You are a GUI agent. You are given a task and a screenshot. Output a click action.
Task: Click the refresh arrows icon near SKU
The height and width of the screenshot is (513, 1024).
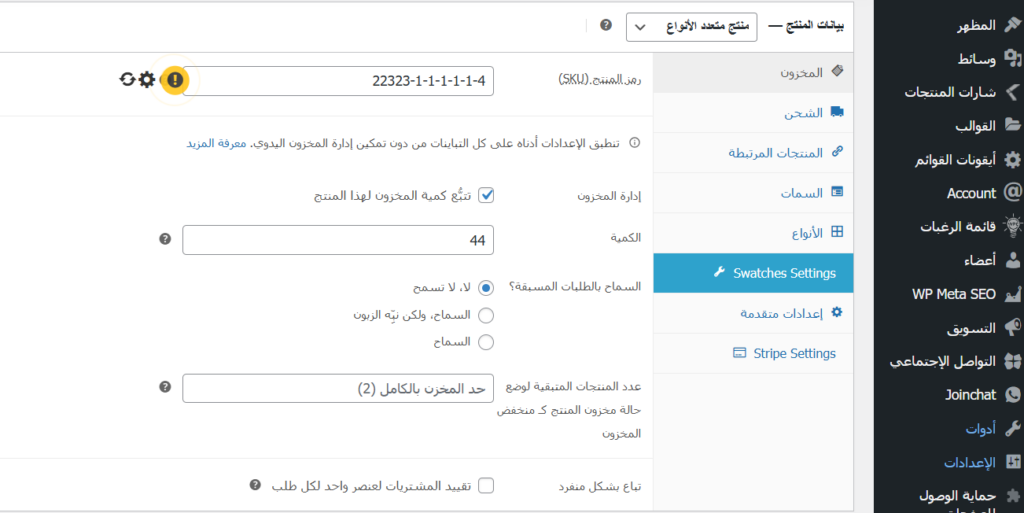[127, 80]
